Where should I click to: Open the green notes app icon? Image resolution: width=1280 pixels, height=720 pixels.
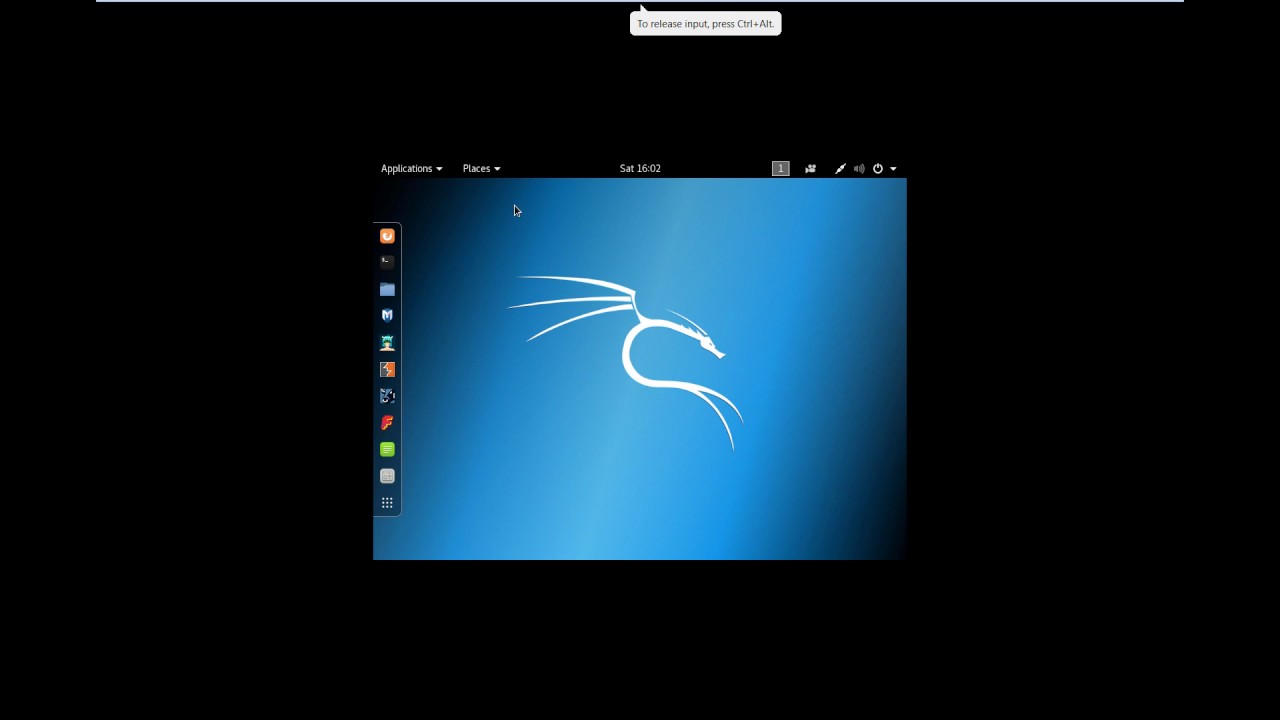tap(387, 449)
